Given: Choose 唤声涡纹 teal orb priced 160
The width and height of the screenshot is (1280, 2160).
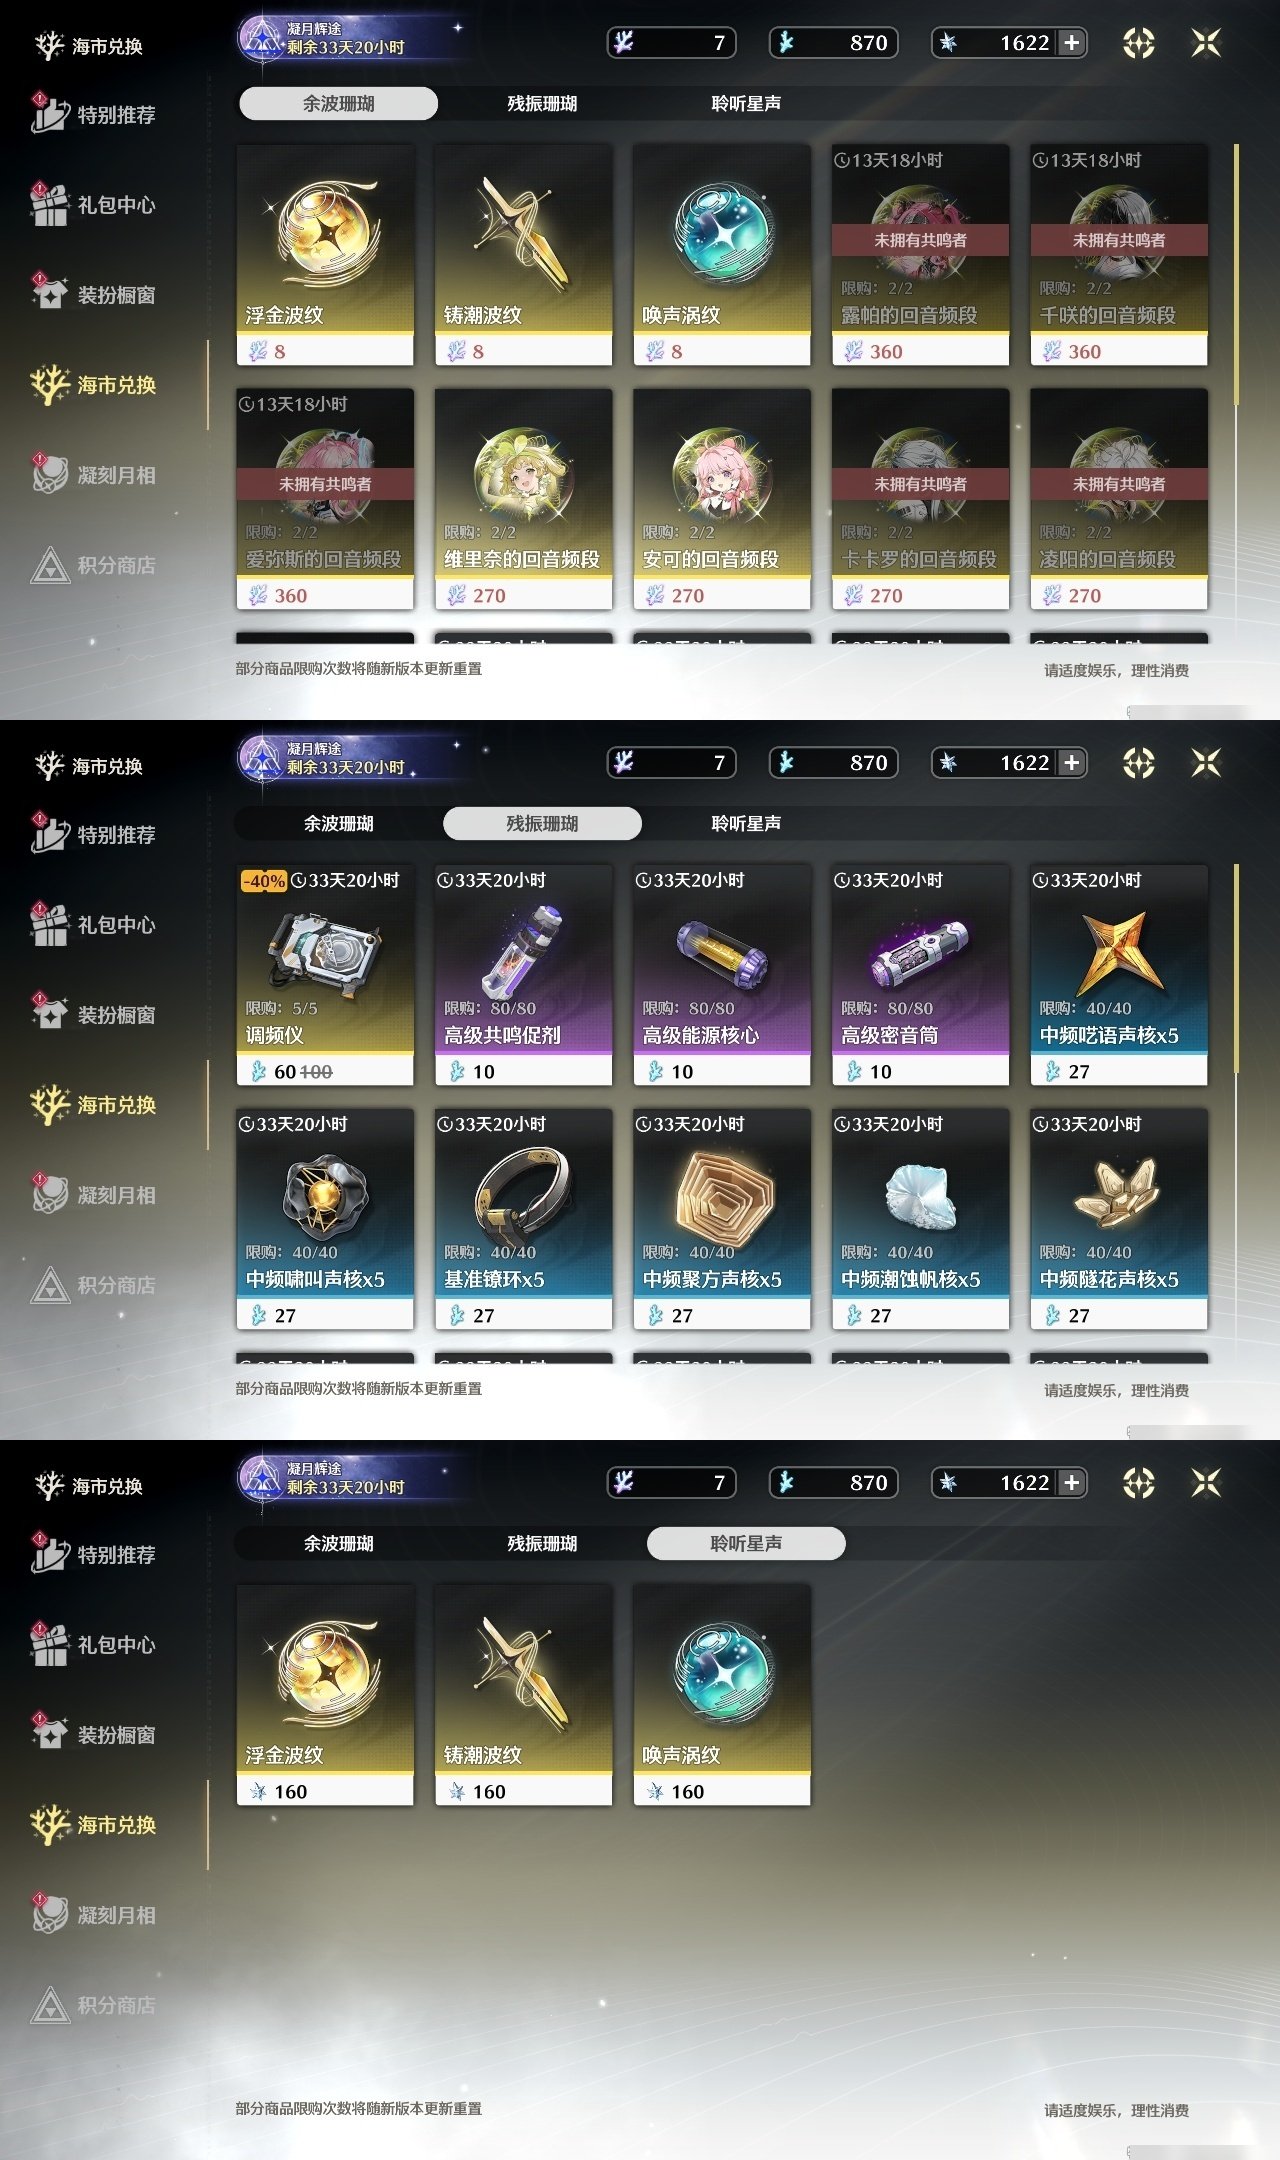Looking at the screenshot, I should pos(722,1695).
